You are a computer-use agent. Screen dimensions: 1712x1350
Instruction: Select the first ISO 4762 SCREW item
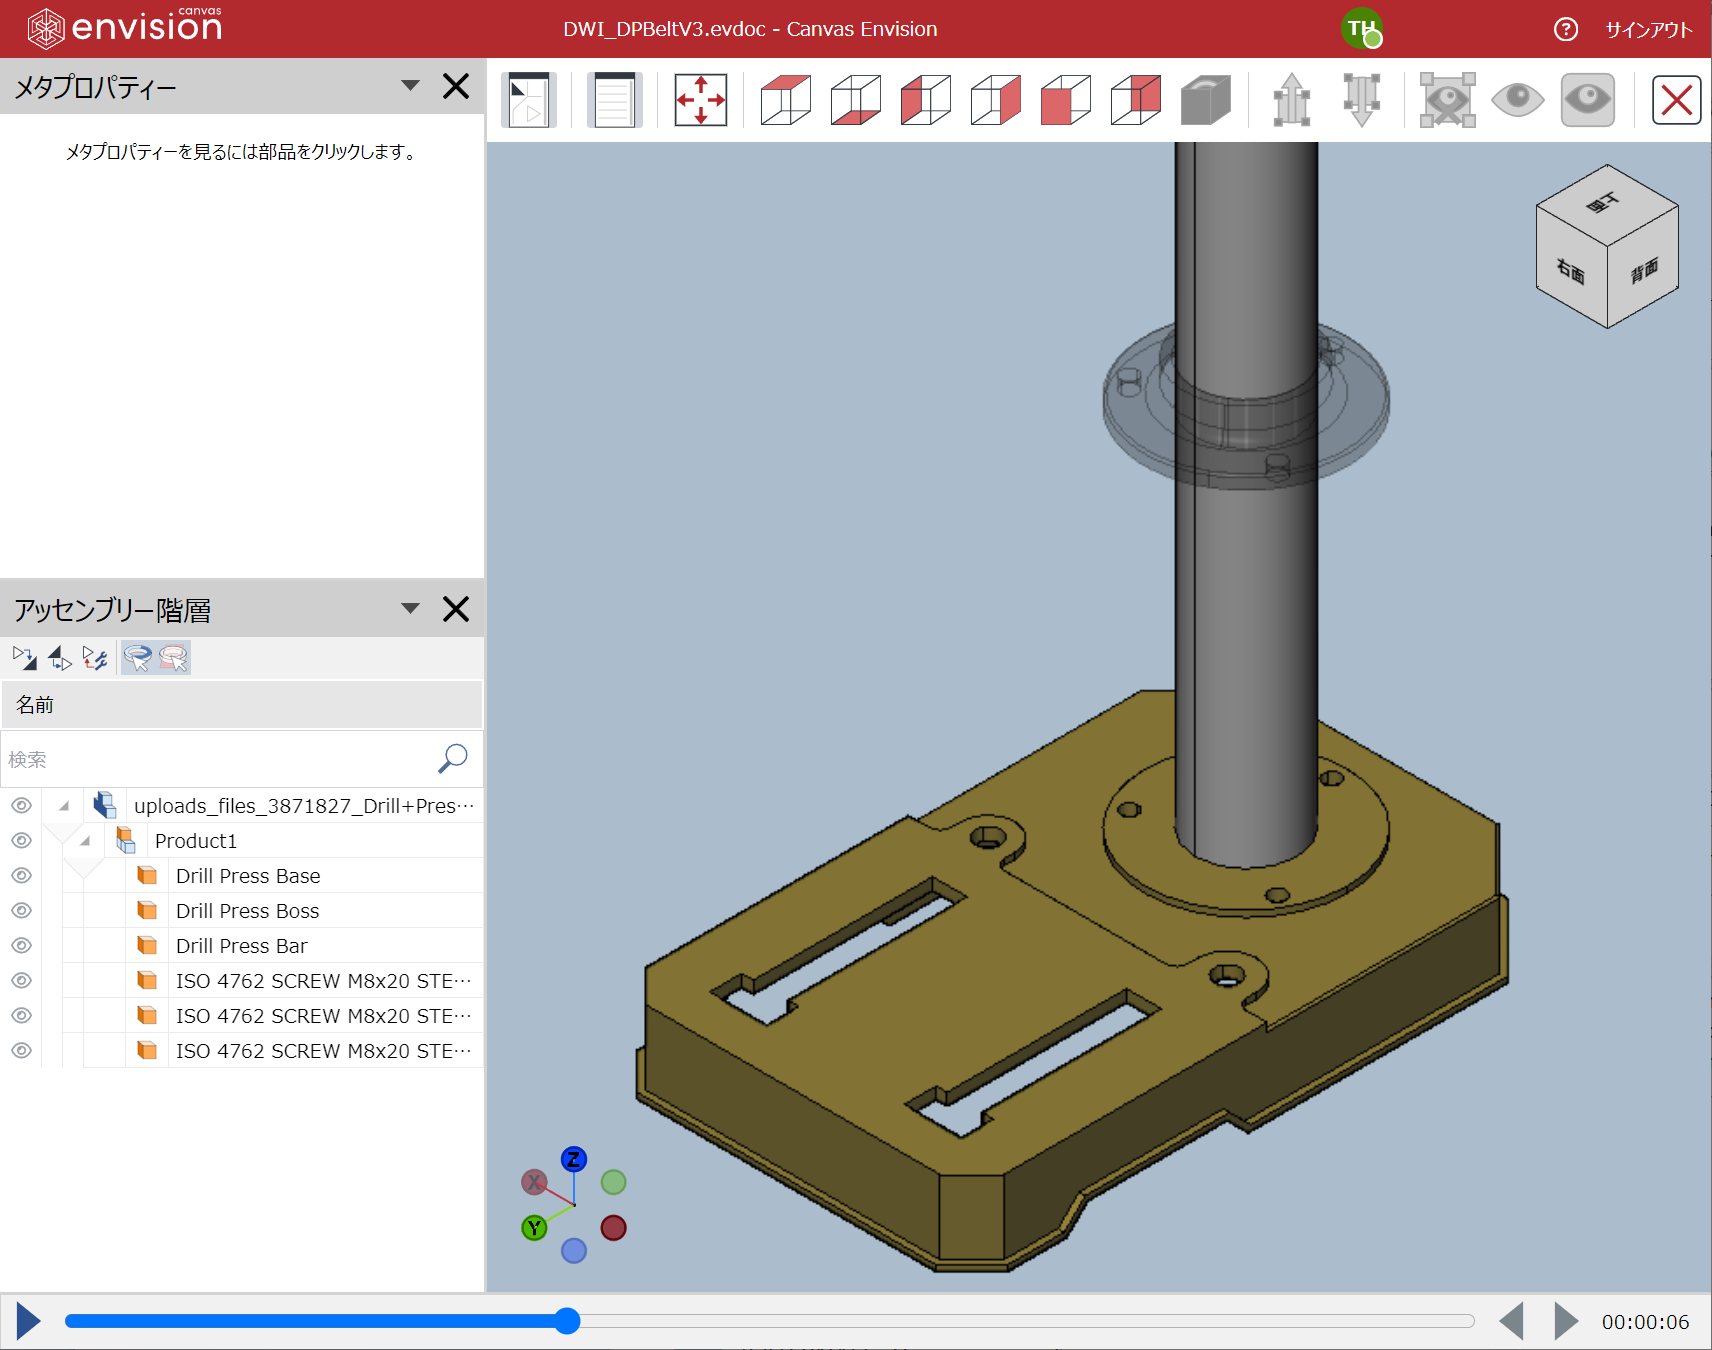pos(322,981)
